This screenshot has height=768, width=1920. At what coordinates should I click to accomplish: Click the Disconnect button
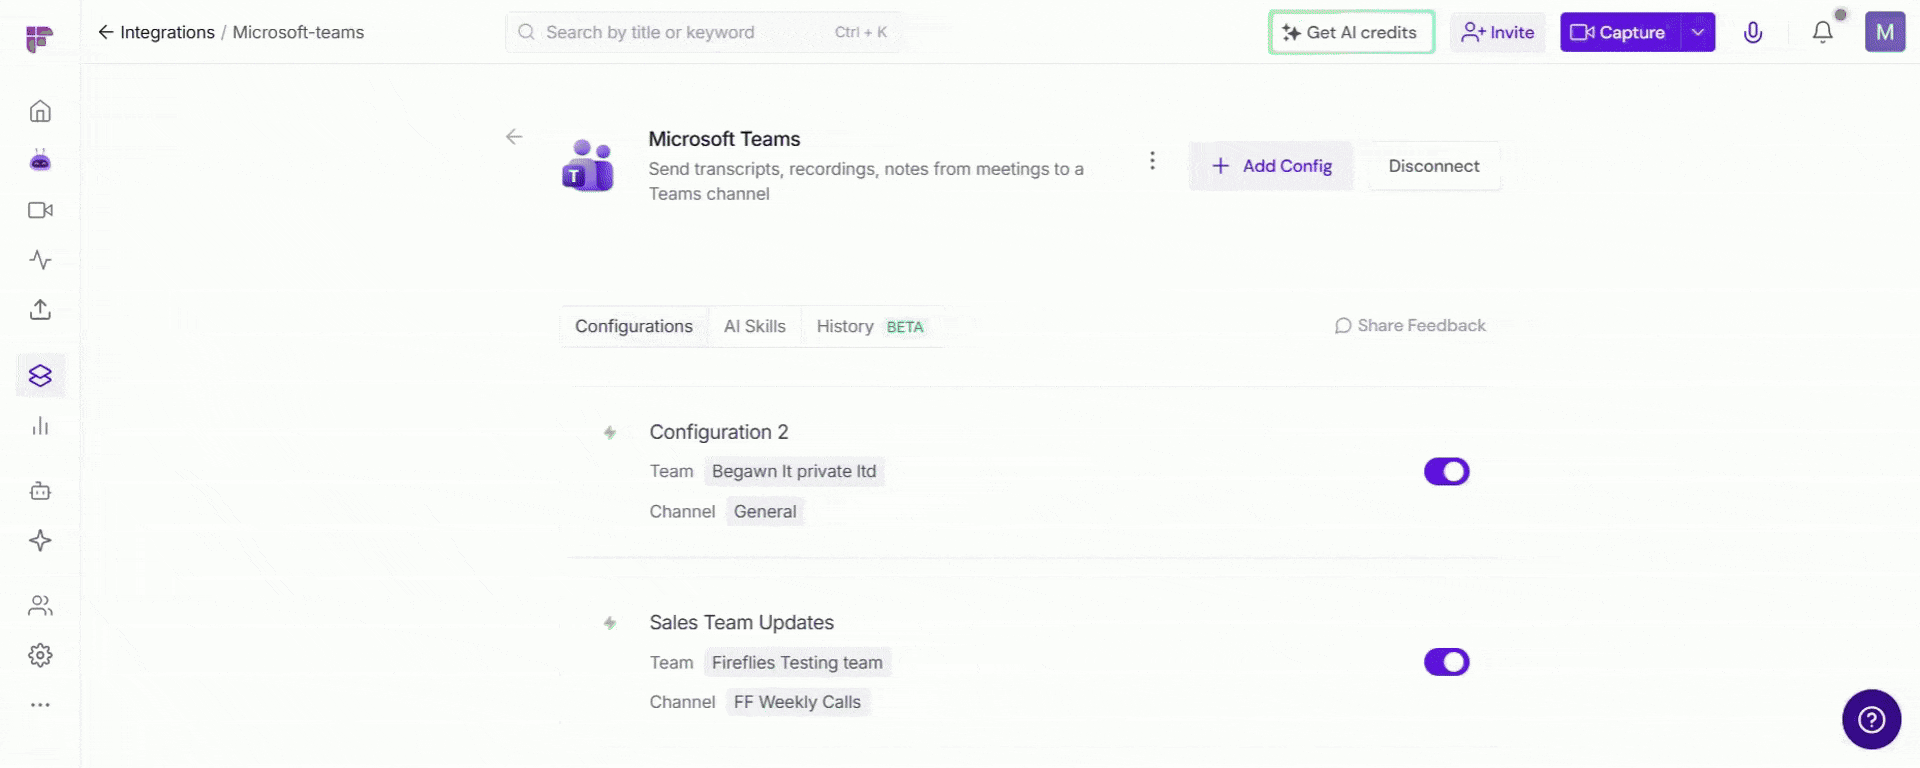tap(1433, 166)
